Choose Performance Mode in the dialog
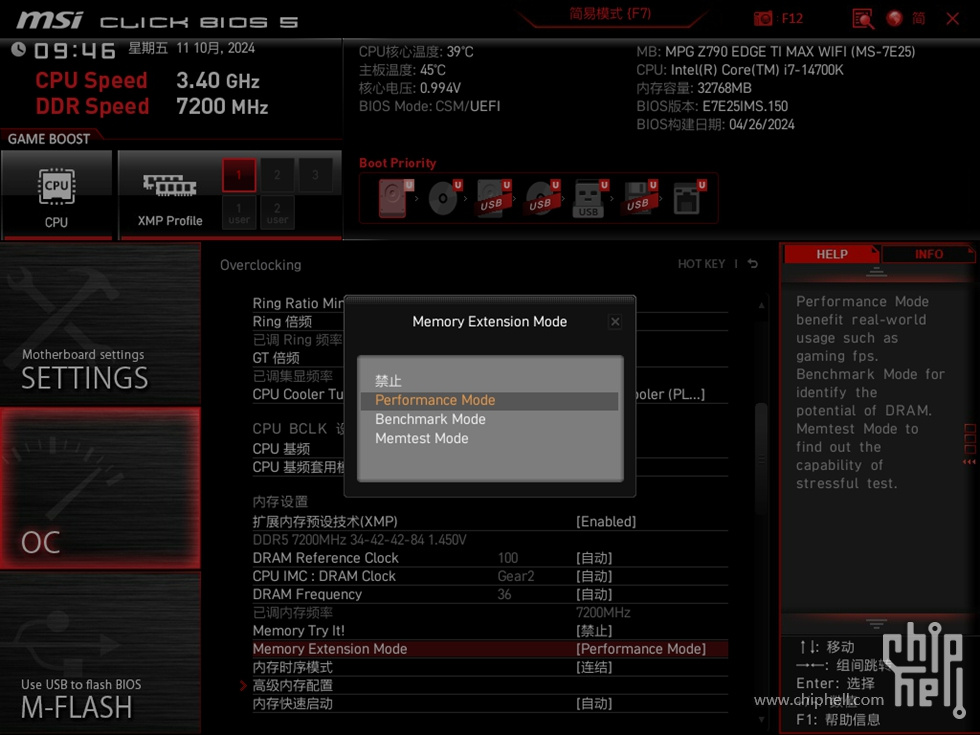Screen dimensions: 980x735 489,401
